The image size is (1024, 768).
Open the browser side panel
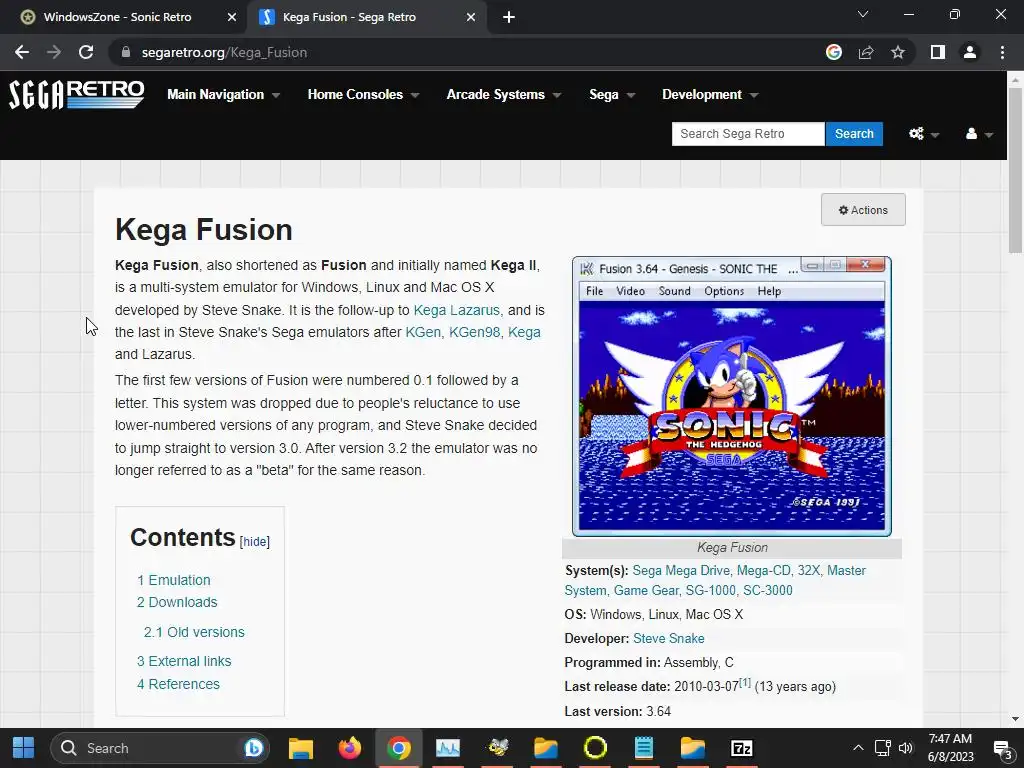pos(938,52)
